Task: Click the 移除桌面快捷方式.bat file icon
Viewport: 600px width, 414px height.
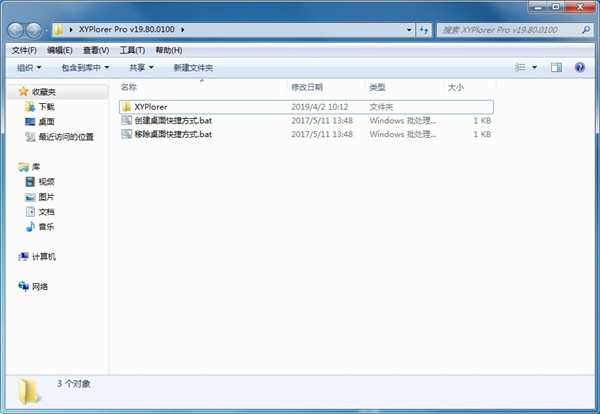Action: pos(126,134)
